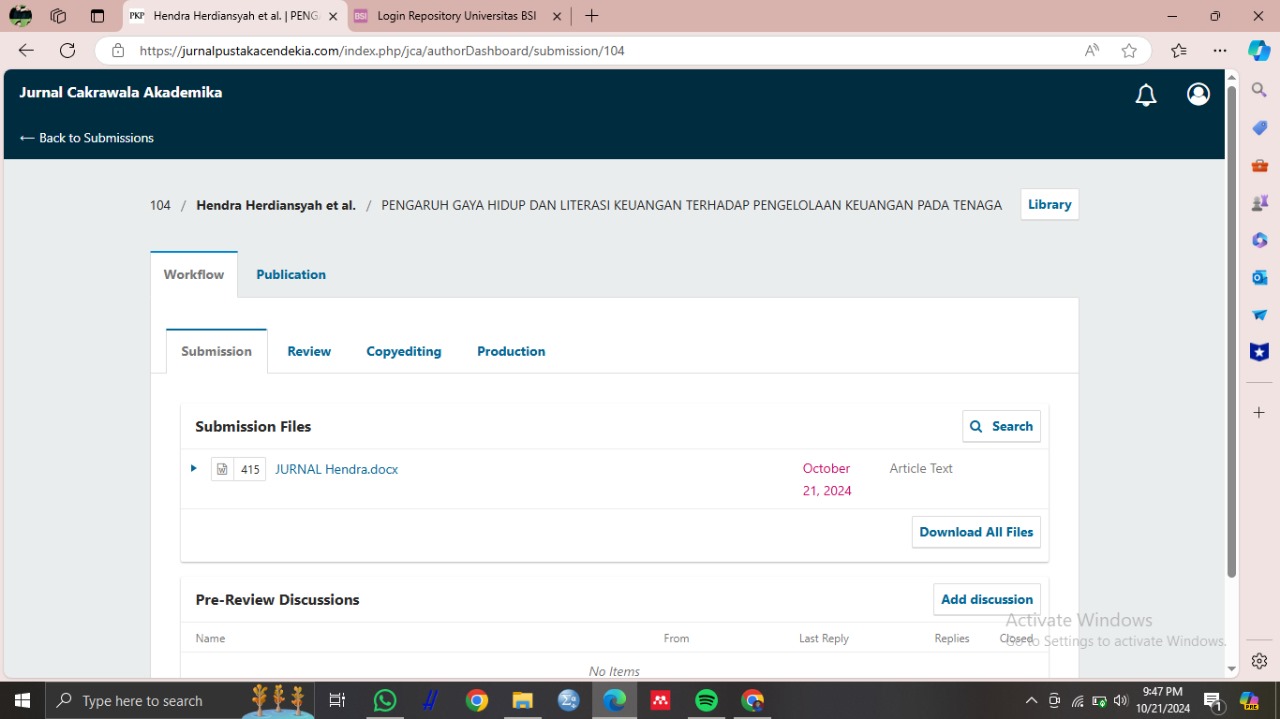Open the notification center icon
Screen dimensions: 1280x719
pos(1213,701)
